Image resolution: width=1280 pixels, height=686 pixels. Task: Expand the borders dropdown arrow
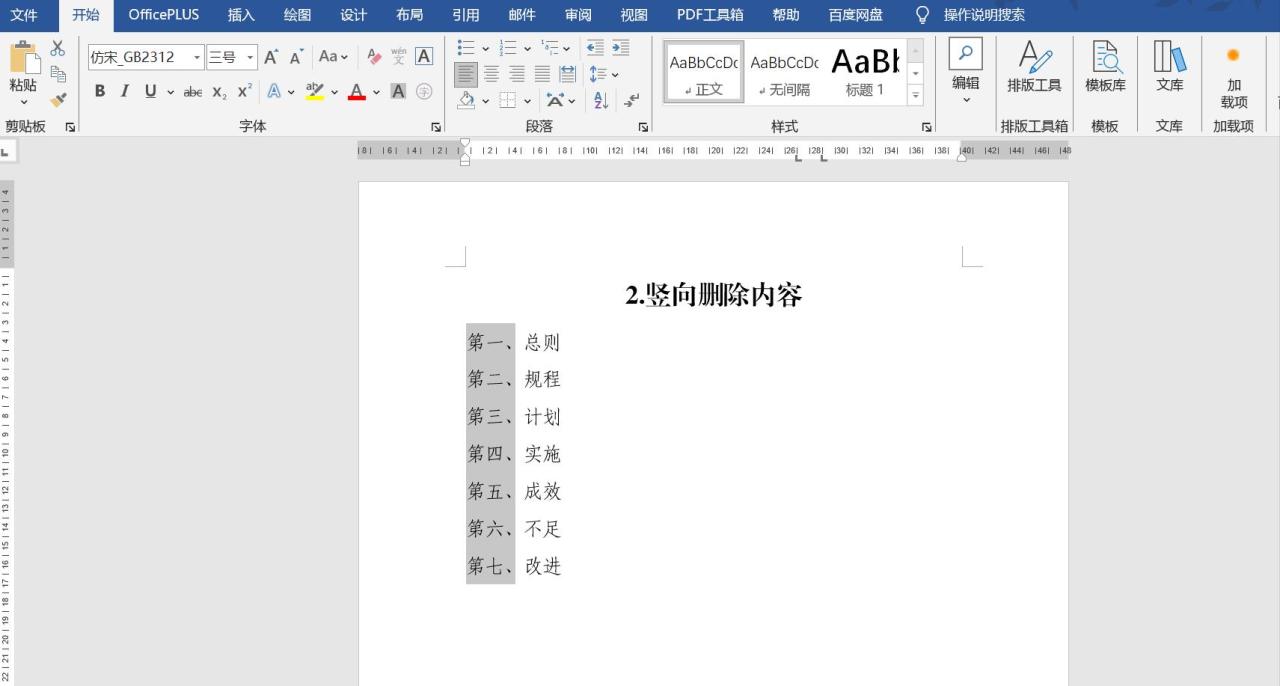(528, 100)
